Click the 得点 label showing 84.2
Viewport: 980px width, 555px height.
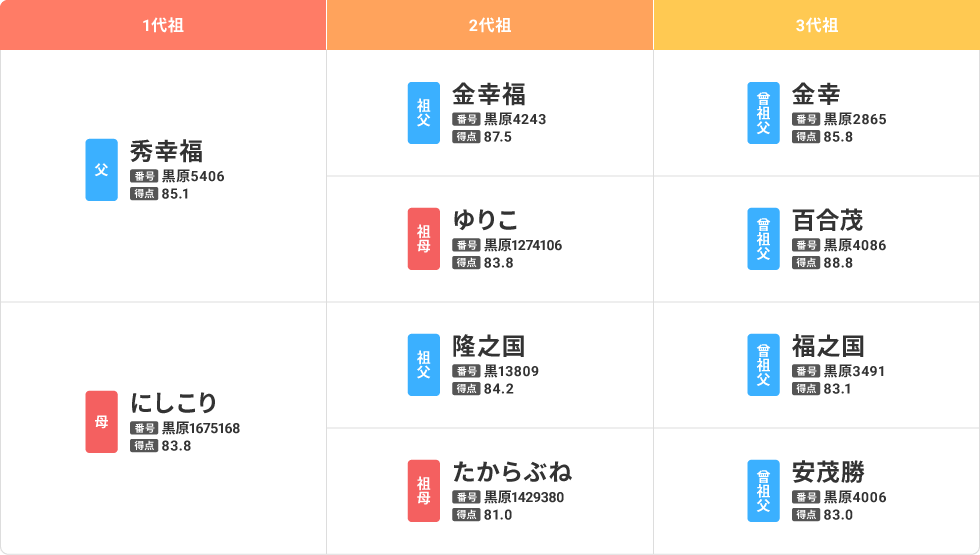[x=466, y=389]
